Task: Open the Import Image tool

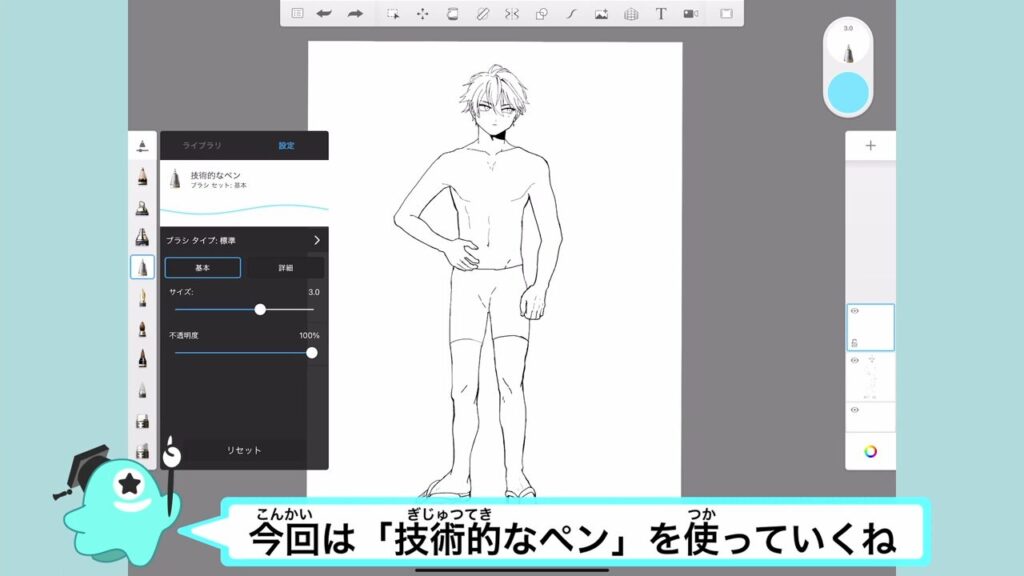Action: tap(601, 14)
